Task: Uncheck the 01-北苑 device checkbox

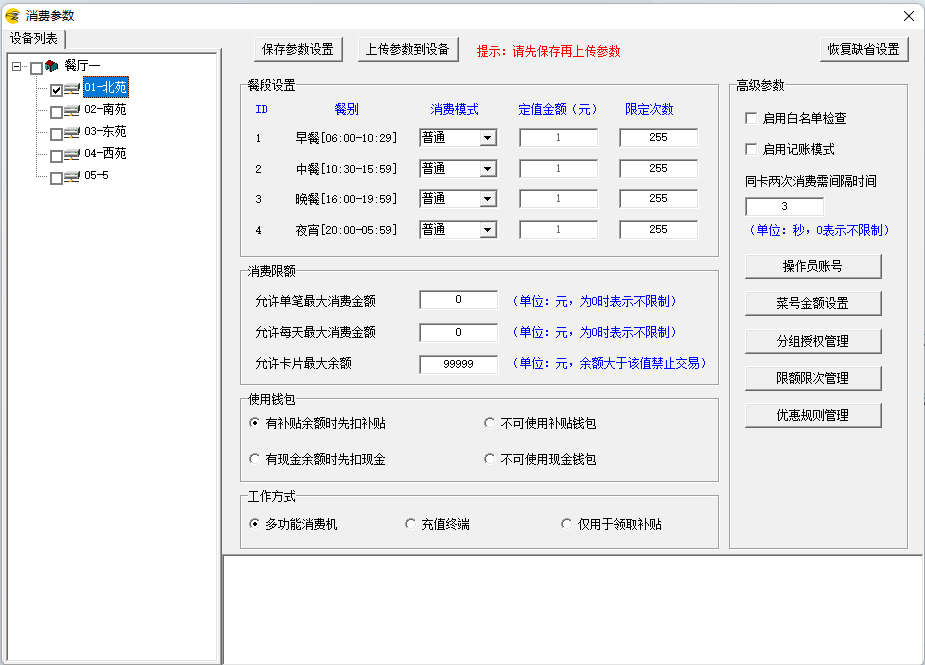Action: pos(57,90)
